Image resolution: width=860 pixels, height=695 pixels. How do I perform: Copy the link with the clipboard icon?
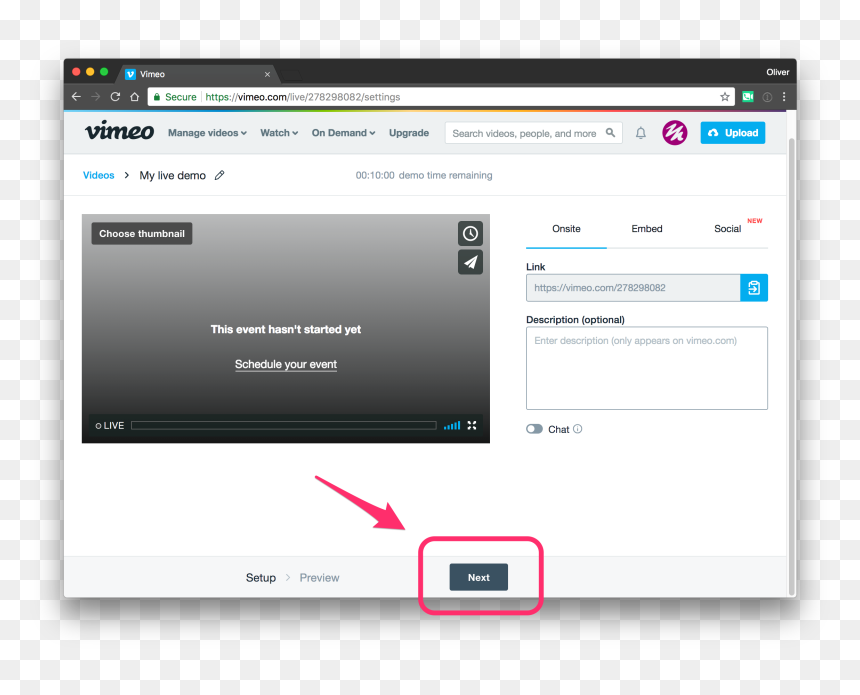coord(754,287)
